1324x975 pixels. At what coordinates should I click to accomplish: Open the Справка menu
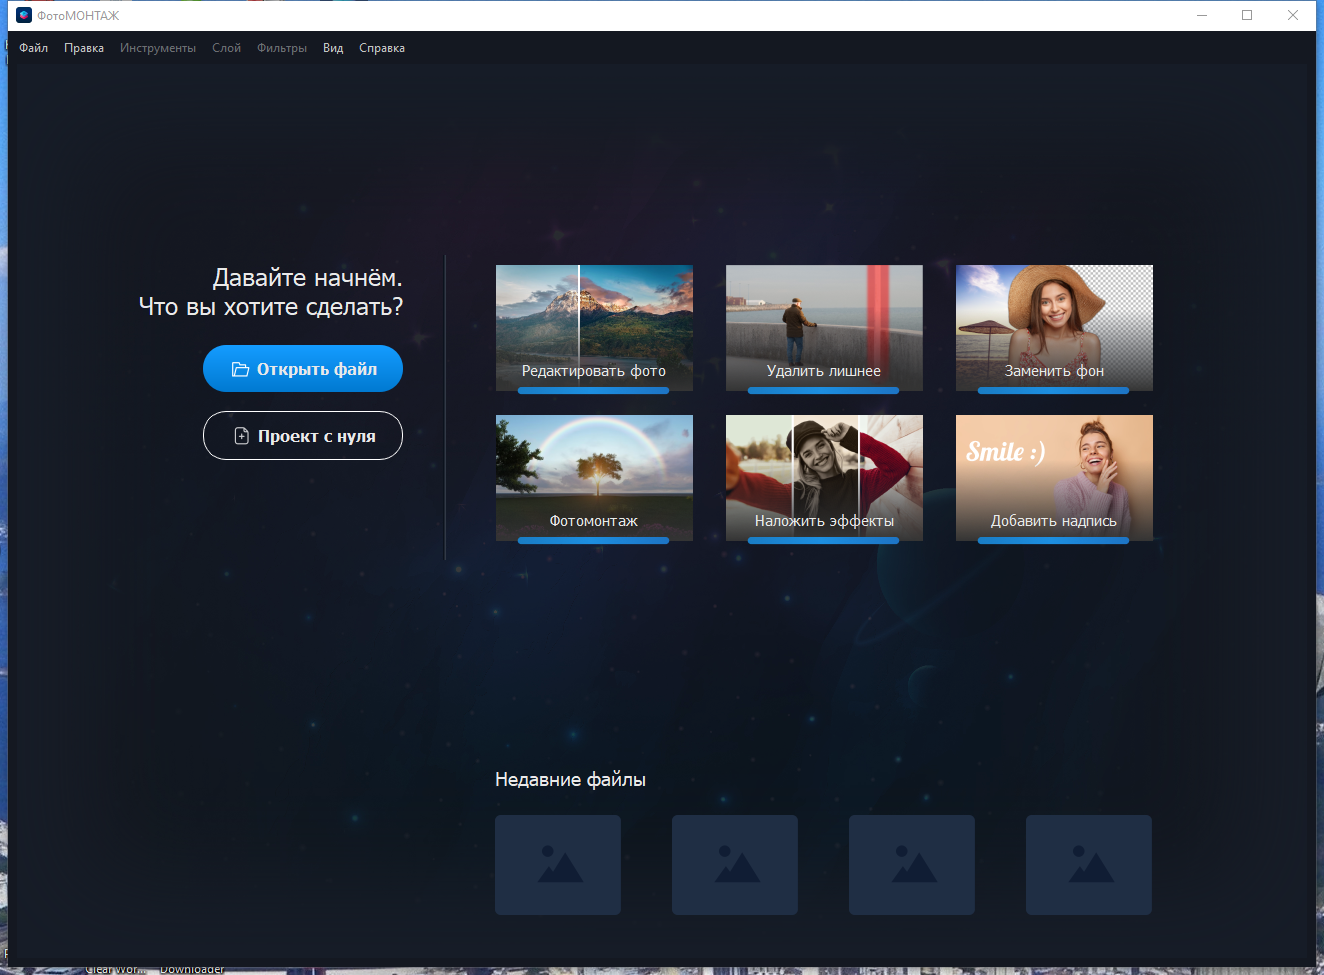pos(381,47)
